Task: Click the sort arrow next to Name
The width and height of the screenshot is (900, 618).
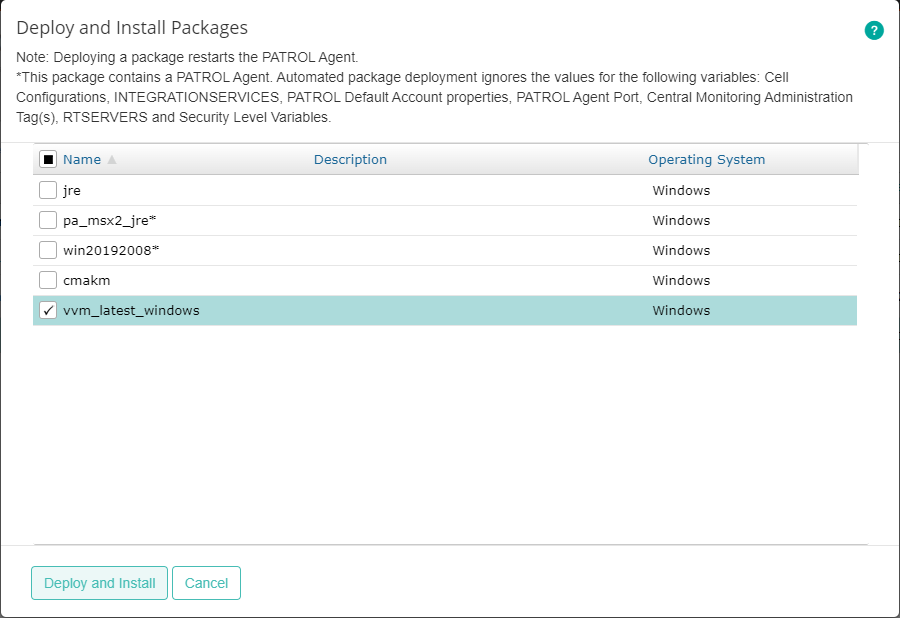Action: [x=111, y=159]
